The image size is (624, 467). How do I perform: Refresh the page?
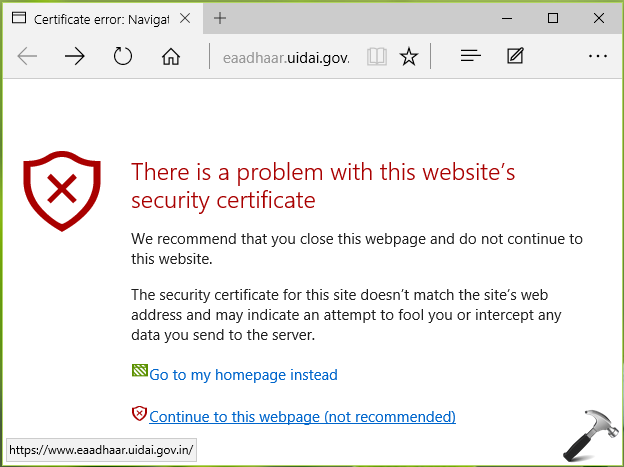pos(123,56)
